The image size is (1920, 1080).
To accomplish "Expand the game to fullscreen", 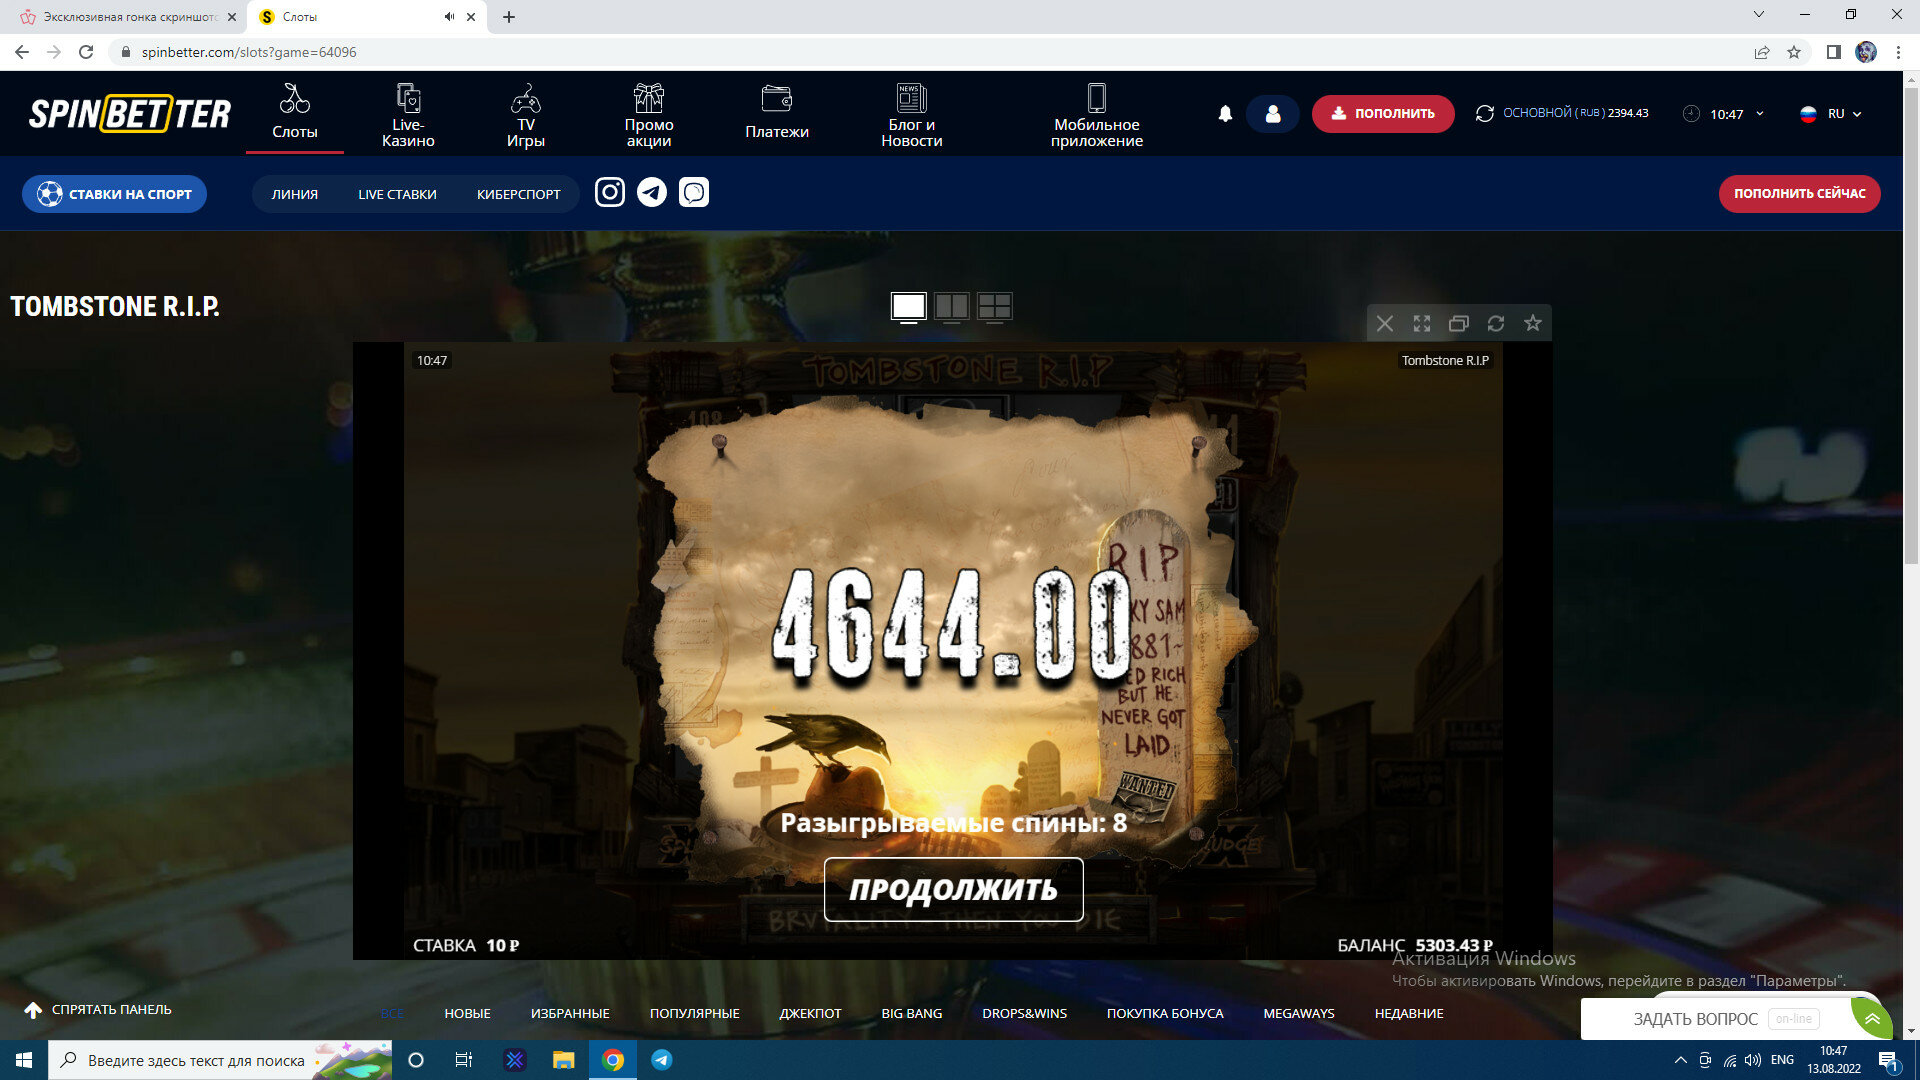I will 1421,323.
